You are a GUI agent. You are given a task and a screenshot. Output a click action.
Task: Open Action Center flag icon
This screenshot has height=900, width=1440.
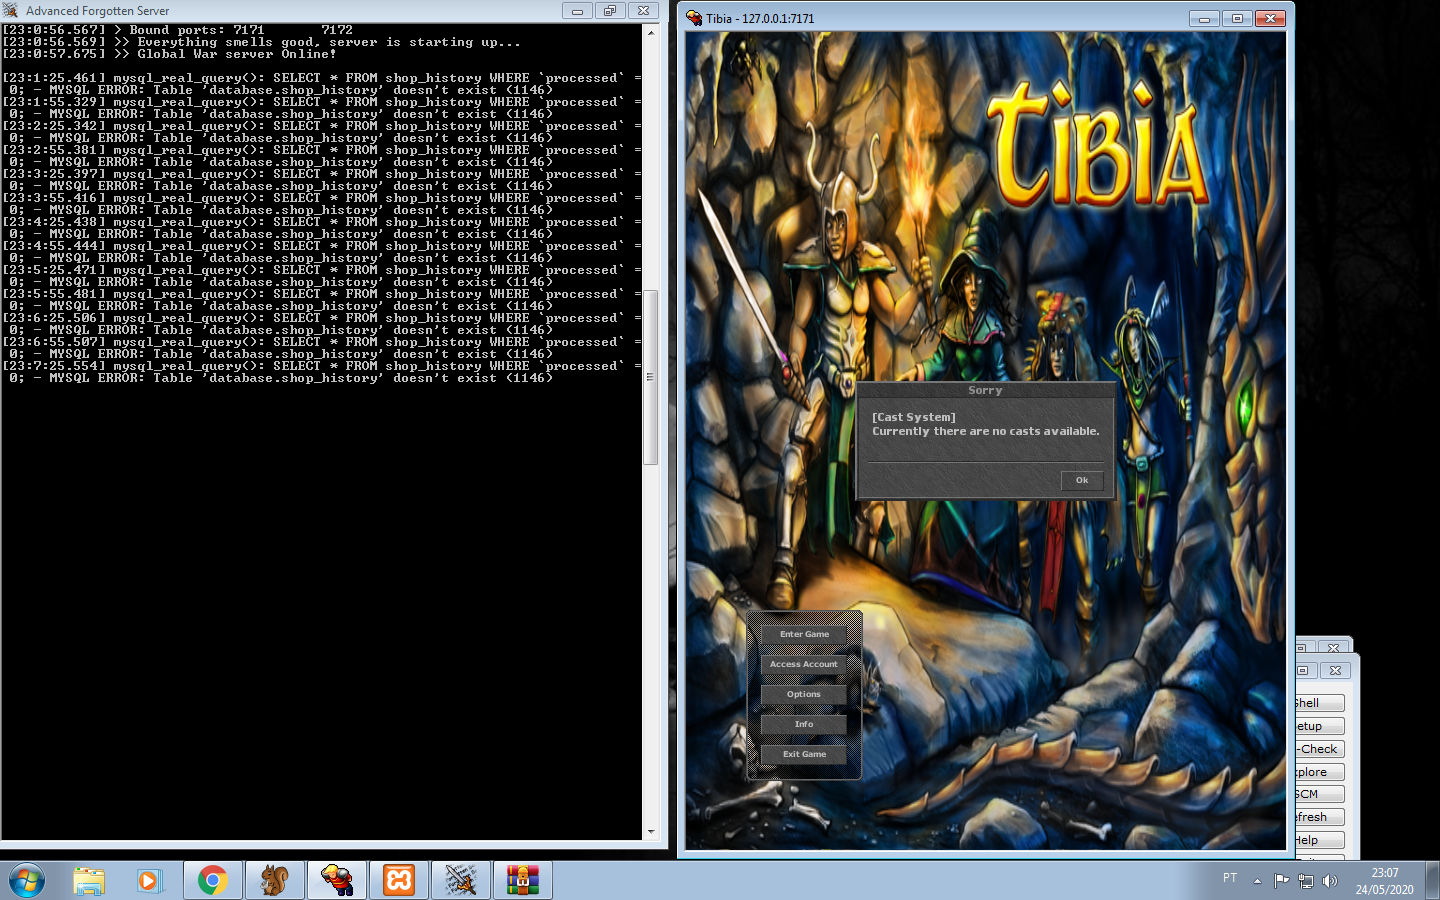[x=1281, y=881]
